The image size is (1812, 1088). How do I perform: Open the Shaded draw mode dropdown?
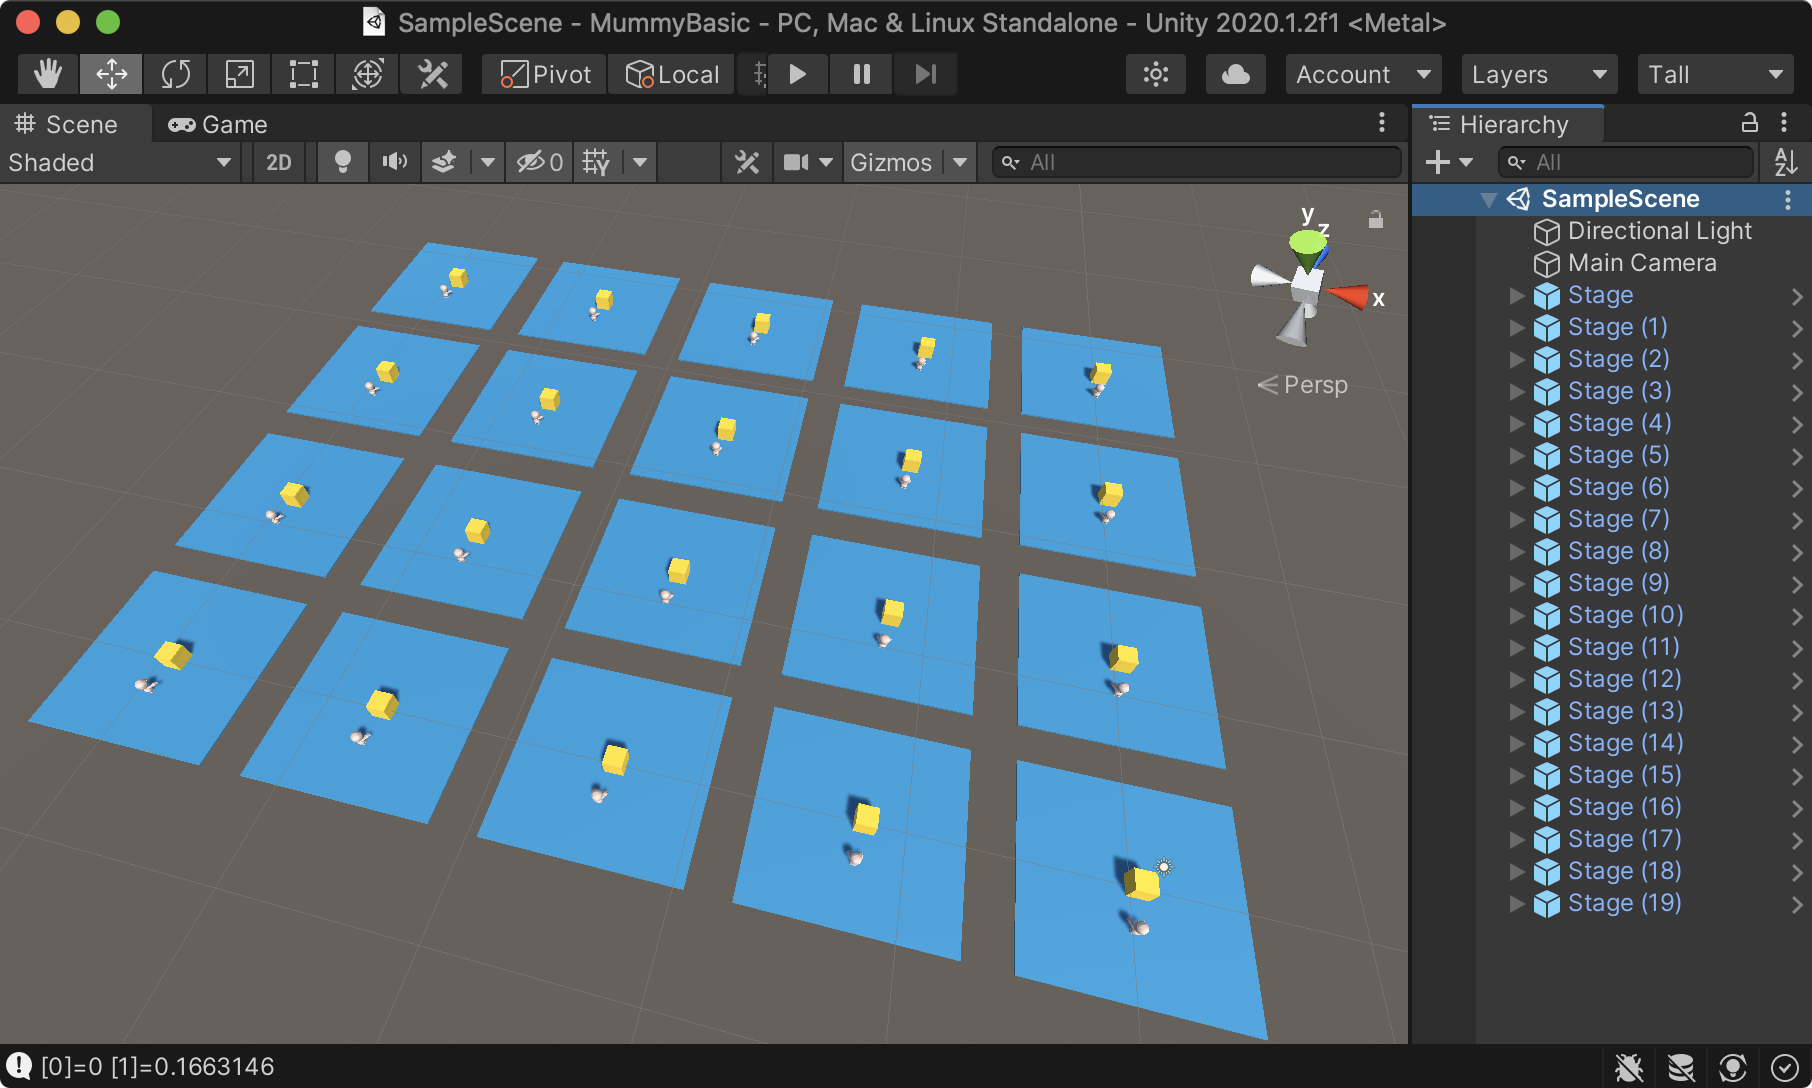120,162
